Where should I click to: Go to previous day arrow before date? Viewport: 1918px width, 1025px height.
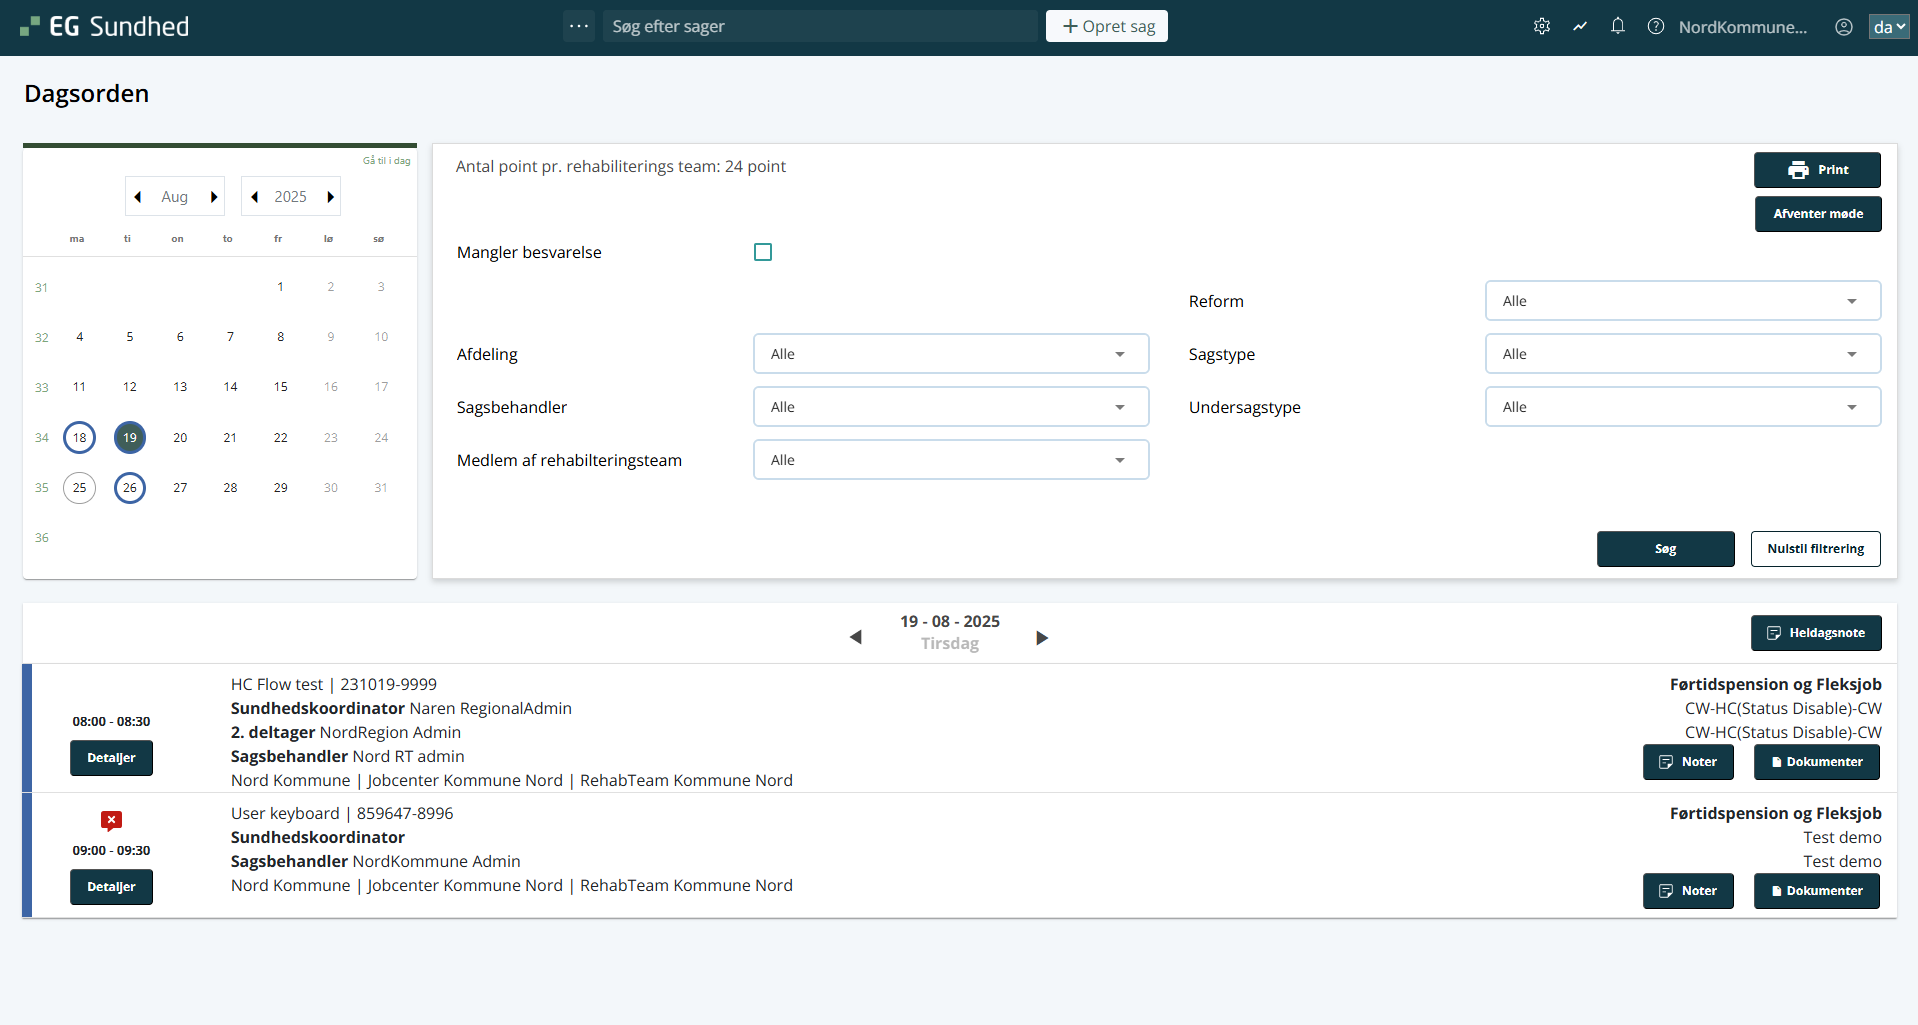[x=855, y=638]
